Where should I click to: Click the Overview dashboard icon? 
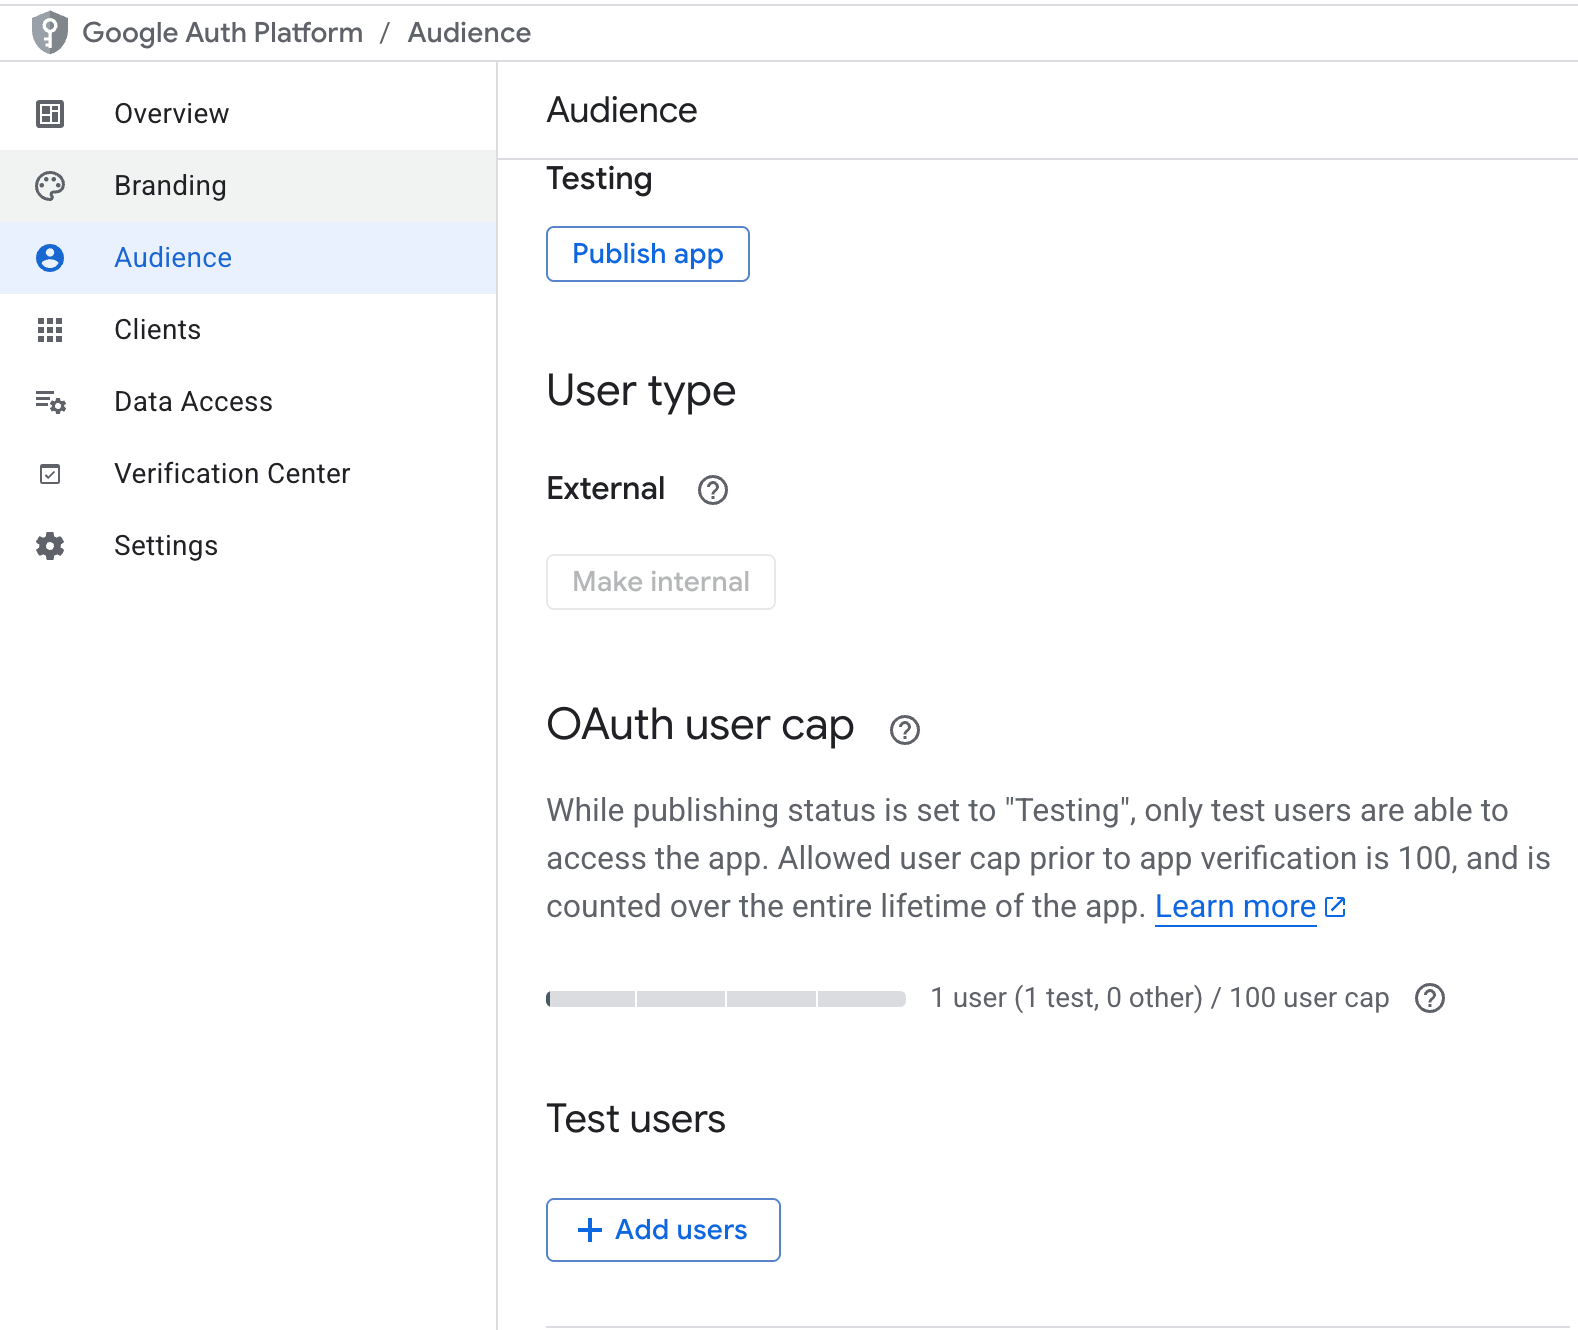pyautogui.click(x=50, y=114)
